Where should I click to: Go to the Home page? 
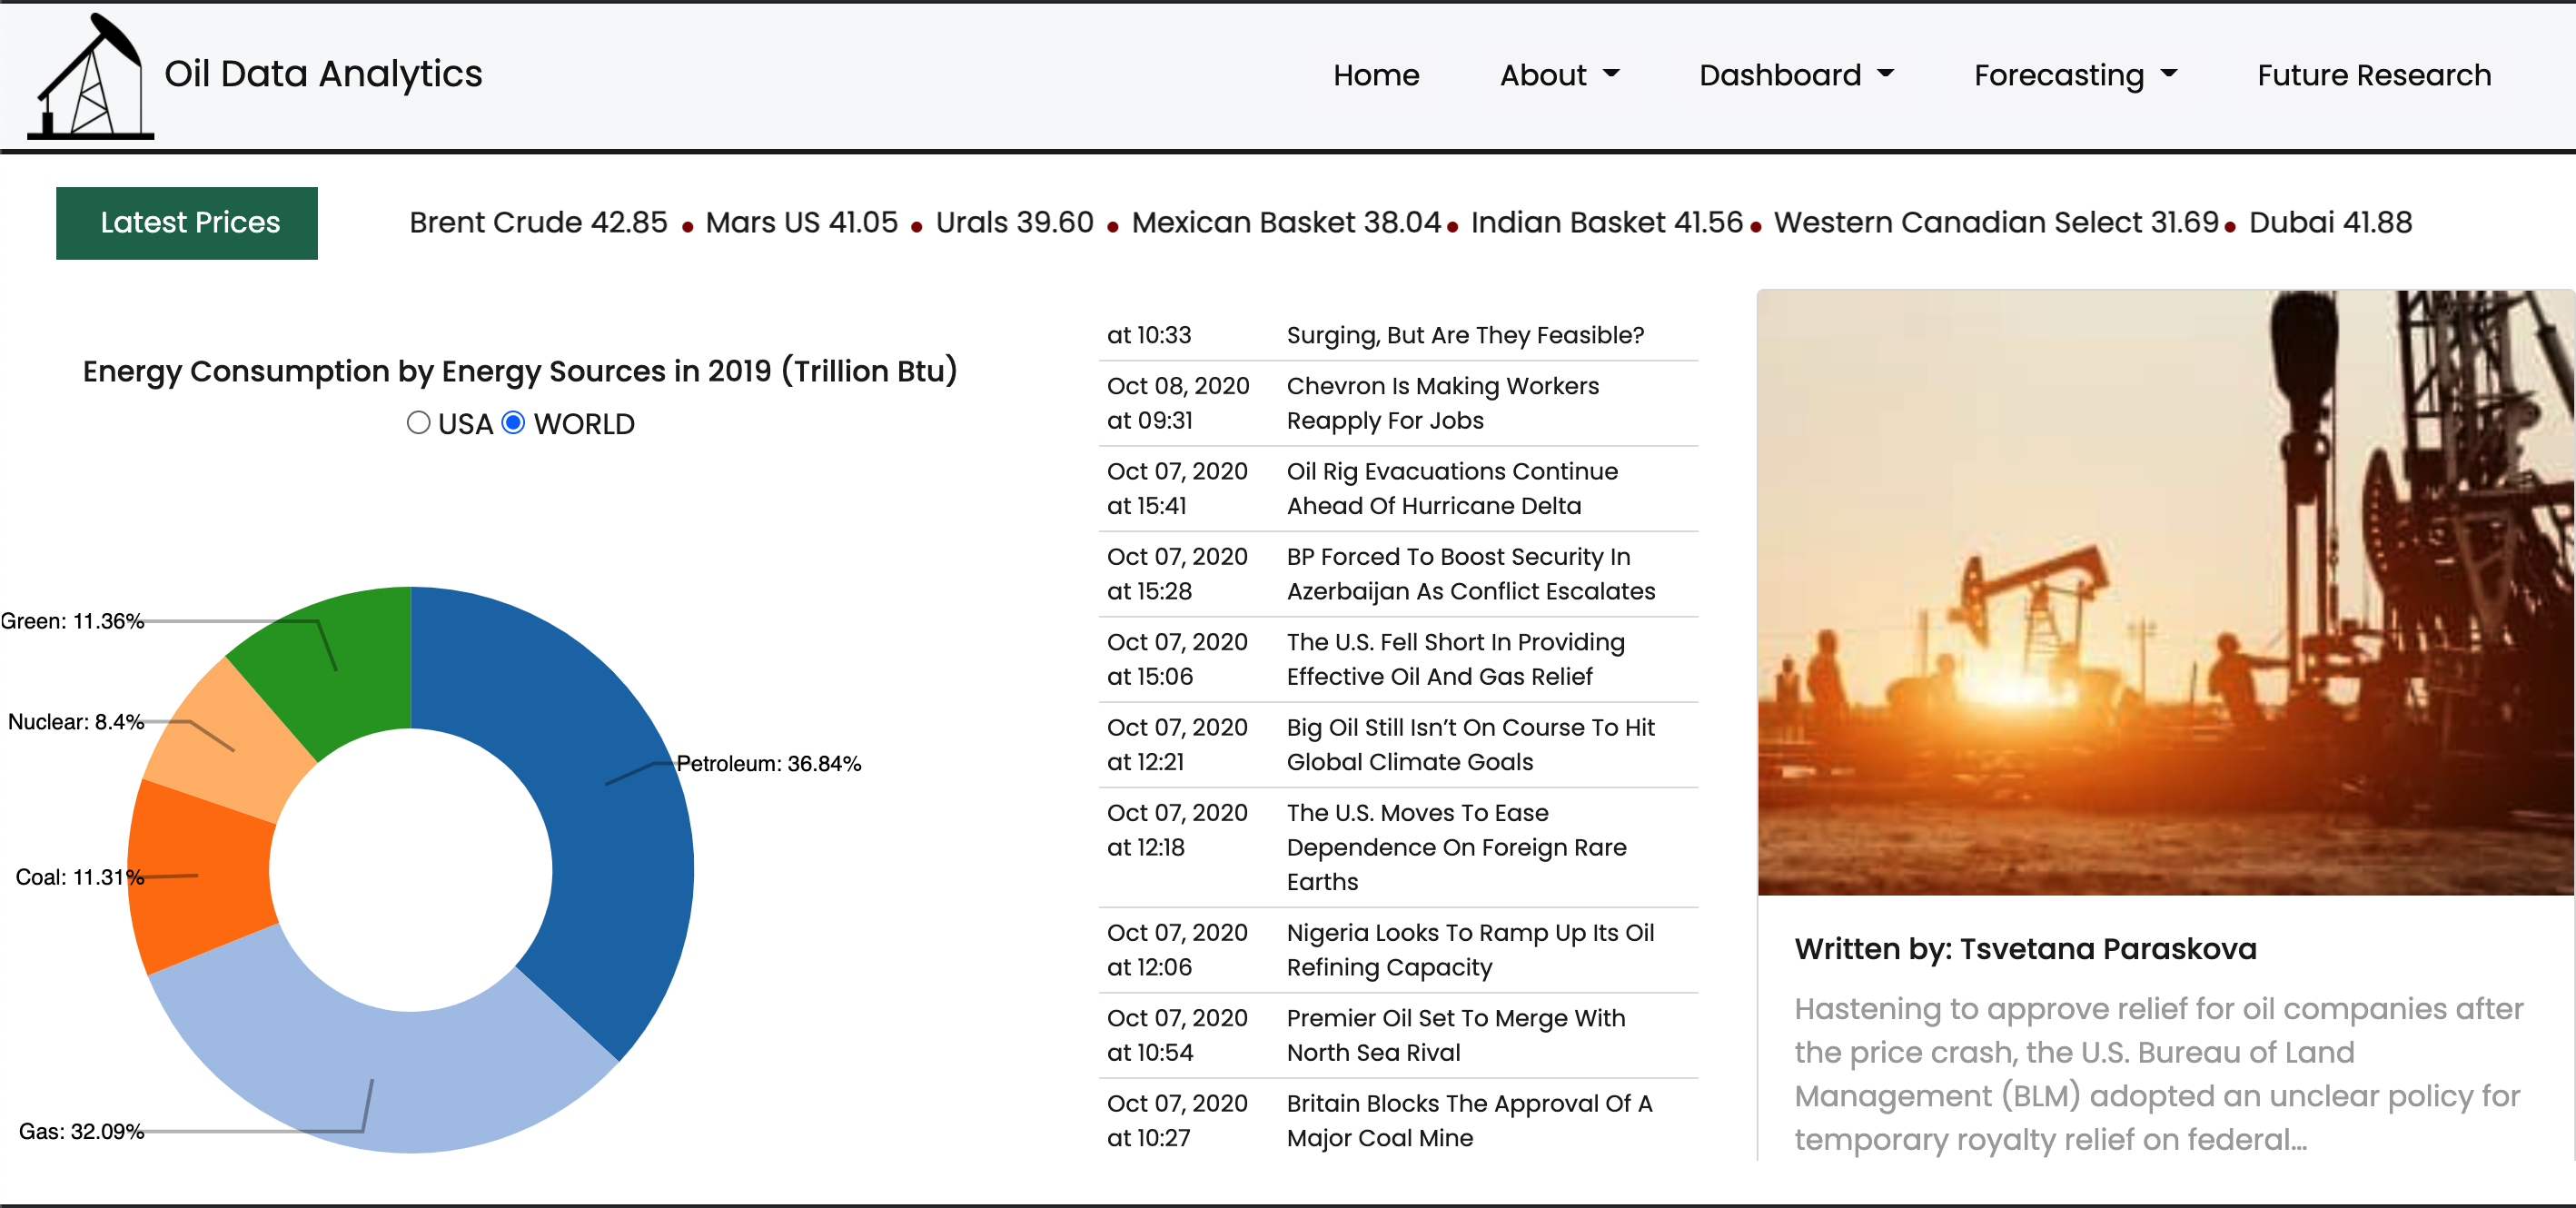click(1375, 75)
